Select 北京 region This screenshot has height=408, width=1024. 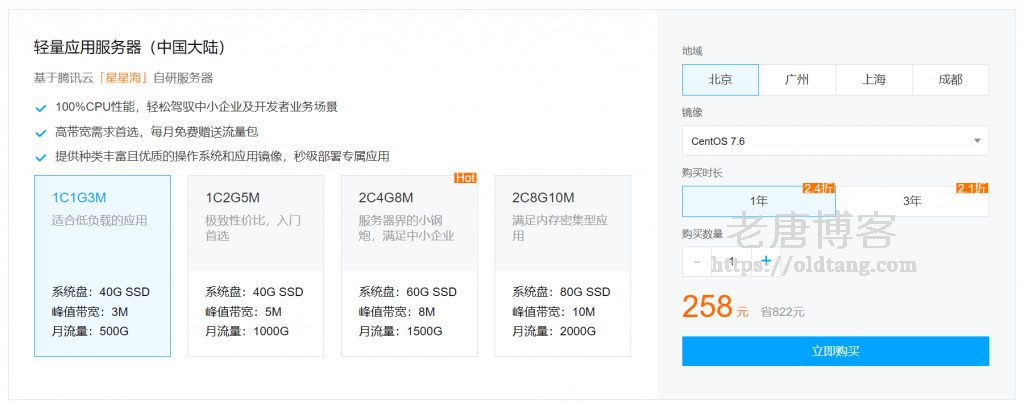[x=720, y=80]
